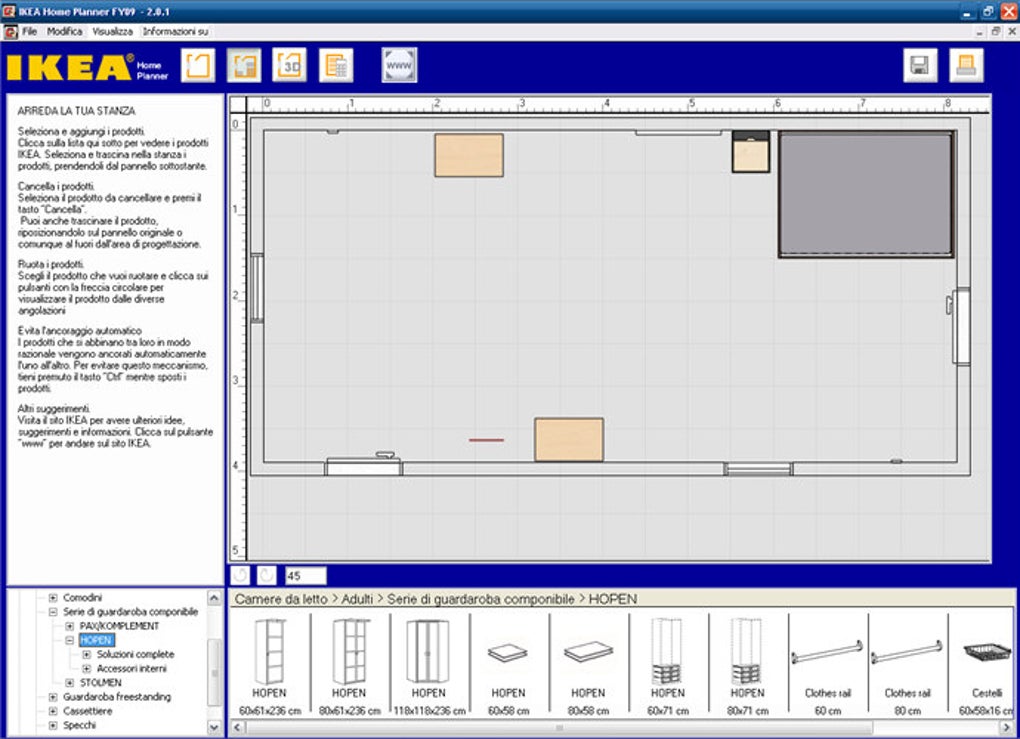Expand the Soluzioni complete node

87,654
